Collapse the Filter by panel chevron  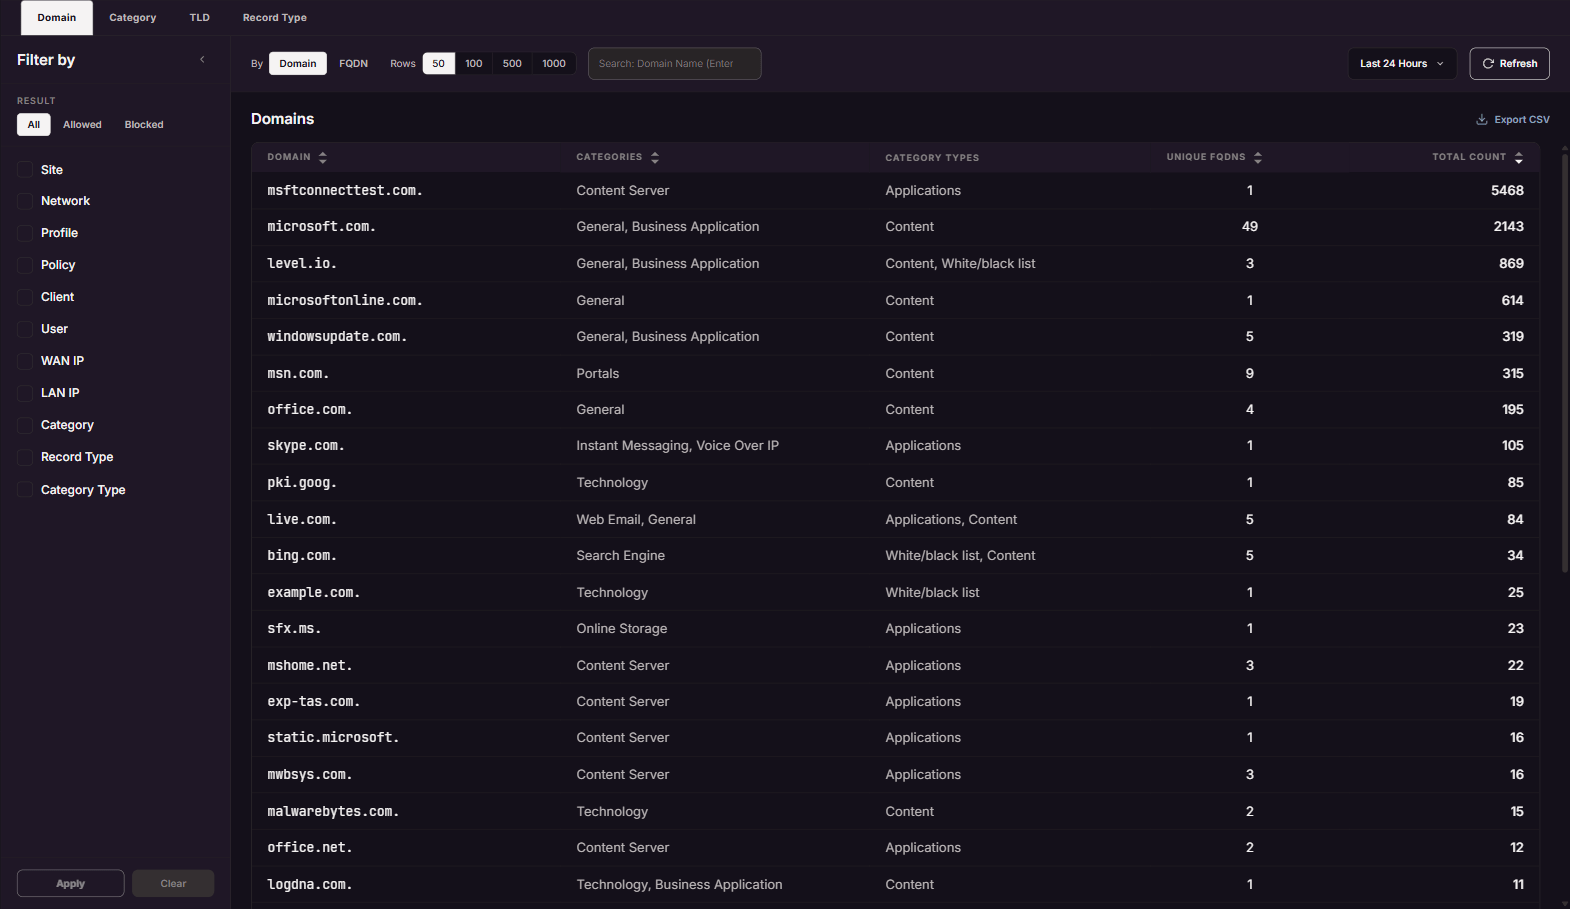(202, 60)
